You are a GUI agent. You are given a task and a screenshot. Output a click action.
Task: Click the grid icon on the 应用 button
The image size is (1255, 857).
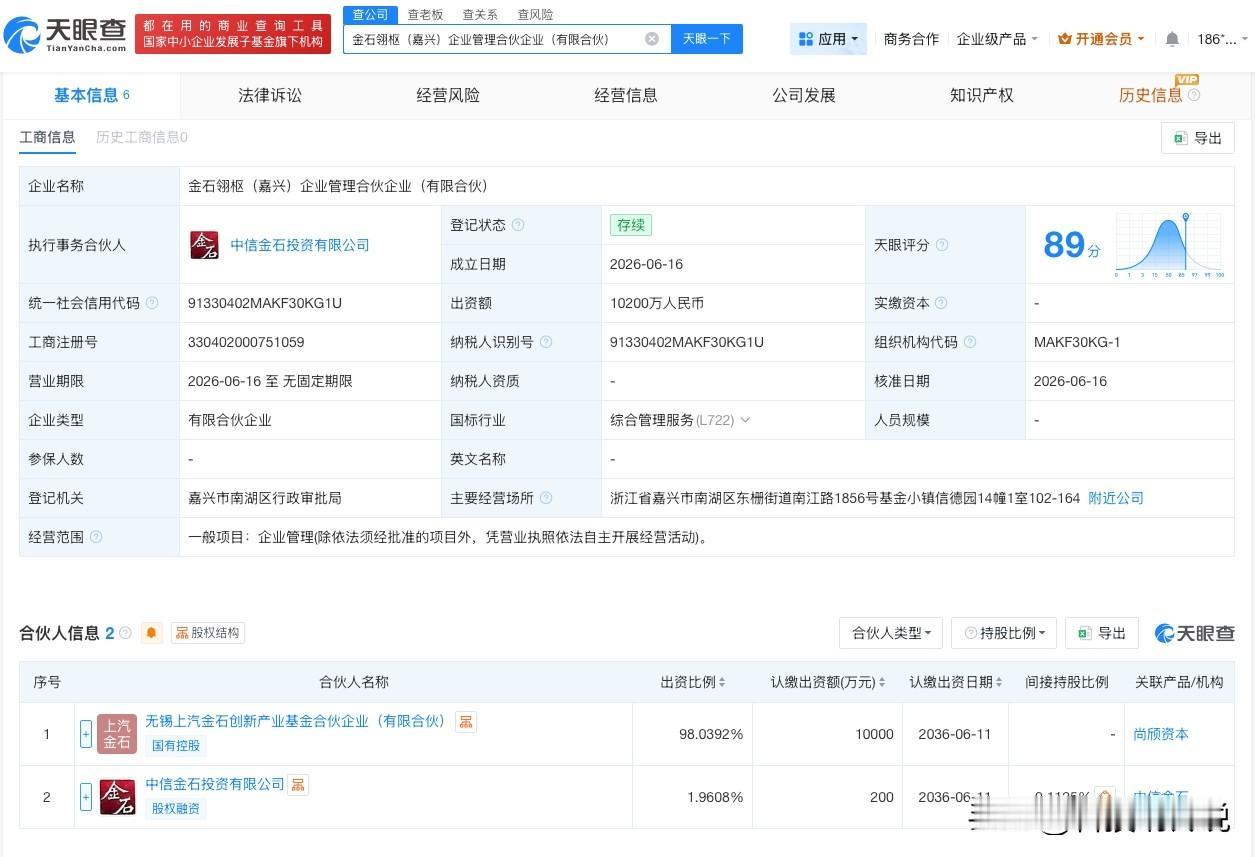click(806, 39)
